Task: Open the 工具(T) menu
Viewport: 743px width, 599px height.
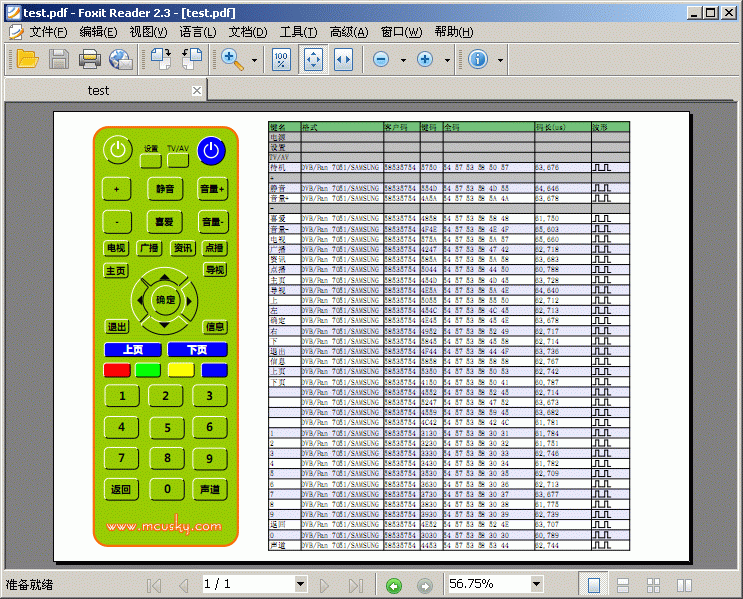Action: (x=299, y=32)
